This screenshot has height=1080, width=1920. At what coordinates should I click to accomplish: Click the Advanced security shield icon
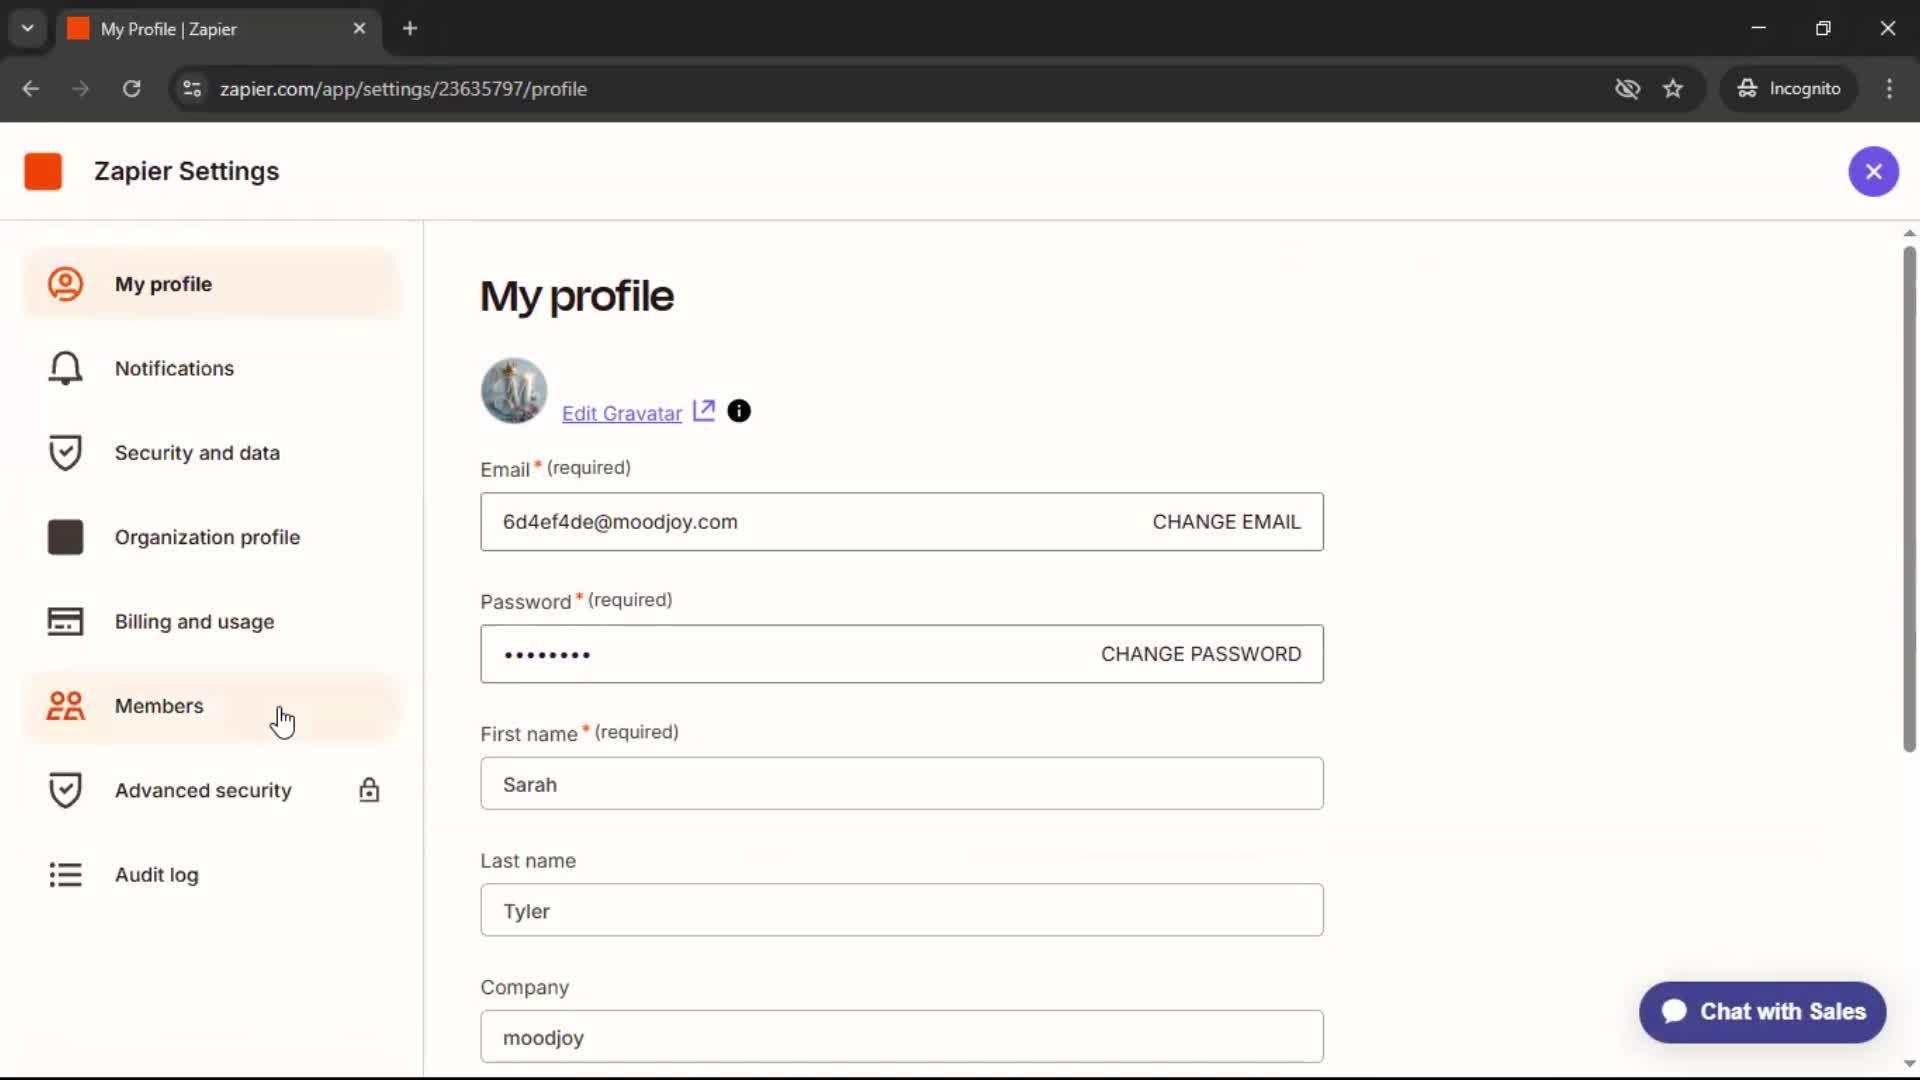point(65,790)
